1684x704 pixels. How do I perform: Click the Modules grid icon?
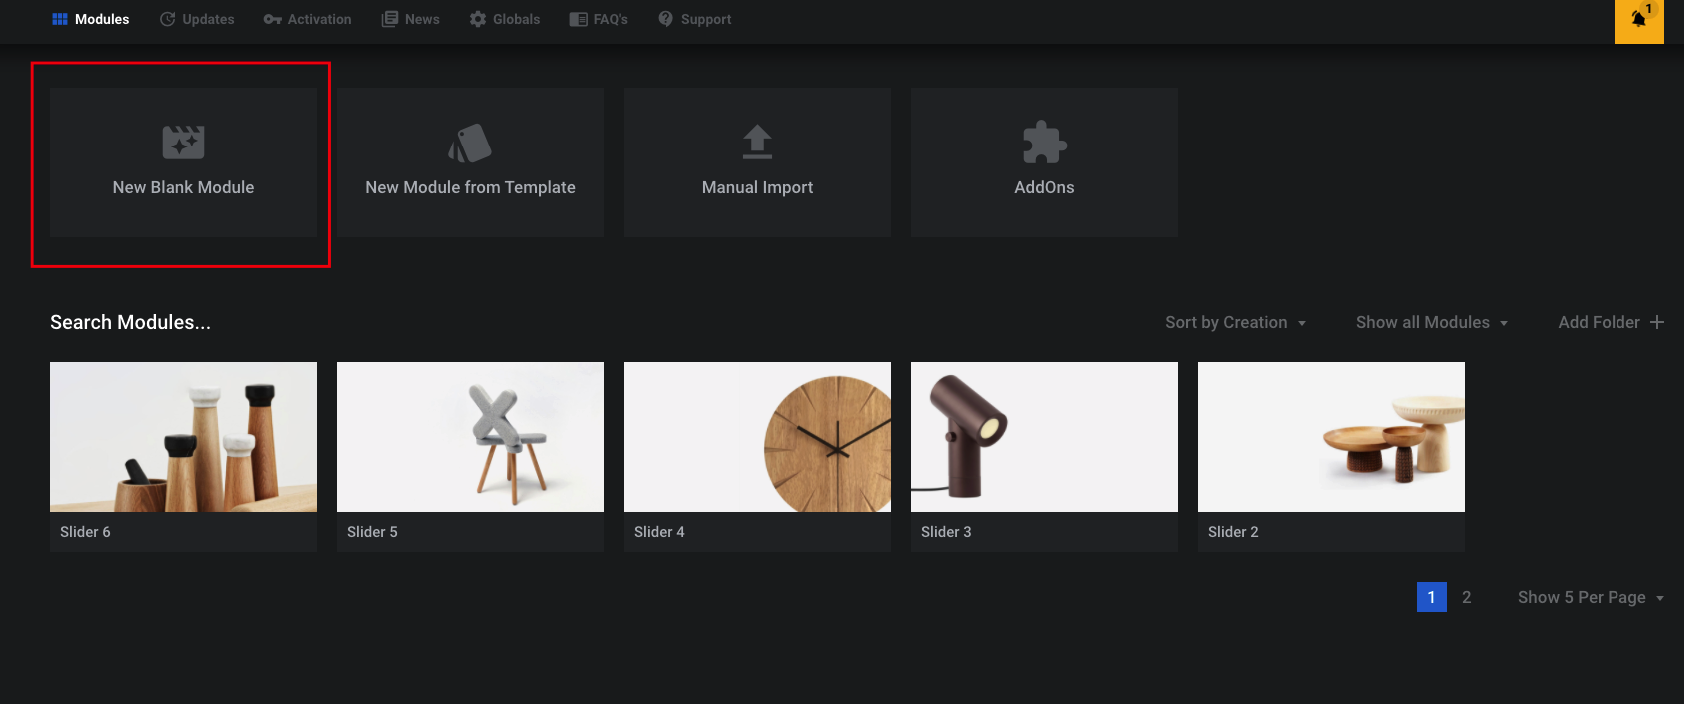click(x=60, y=19)
